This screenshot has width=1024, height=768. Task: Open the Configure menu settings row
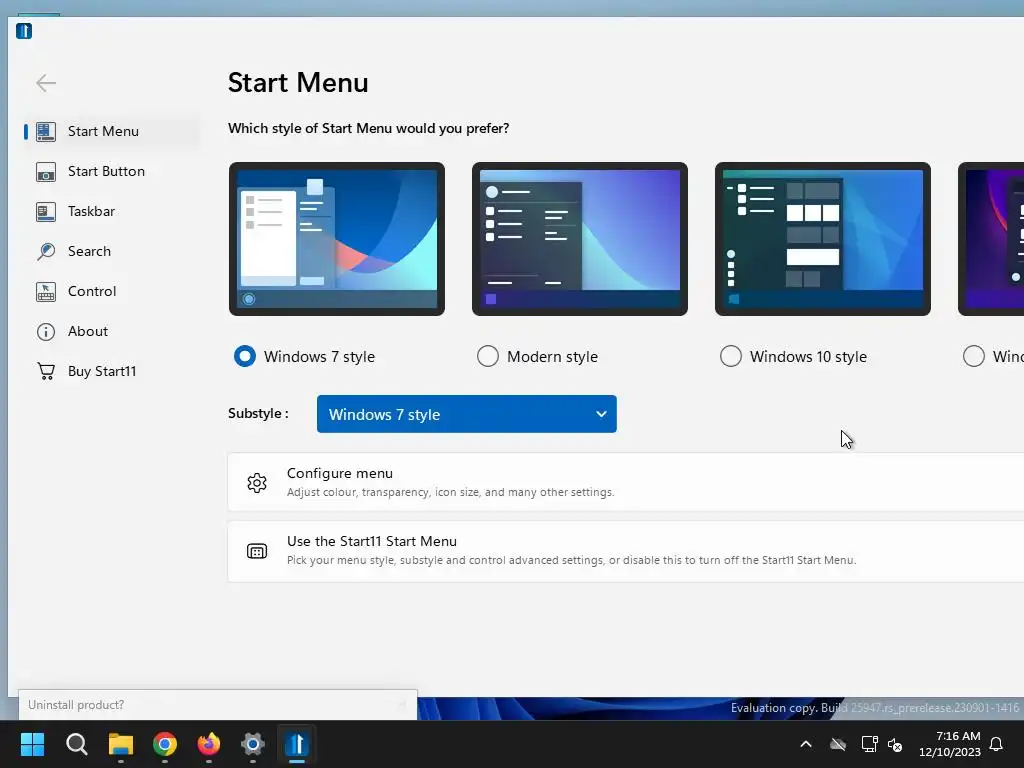coord(626,482)
